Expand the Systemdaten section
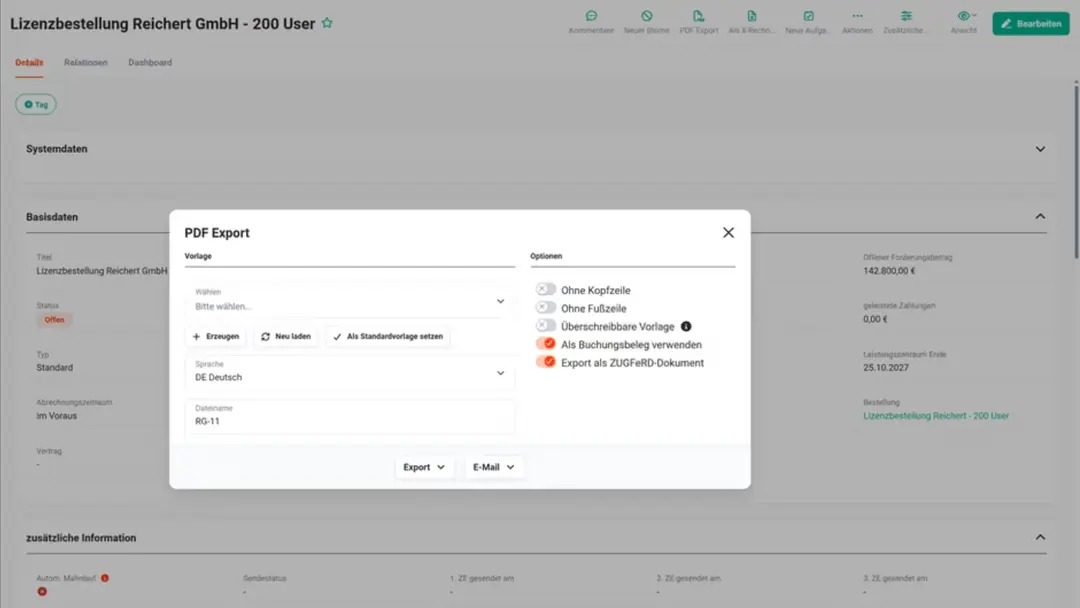This screenshot has height=608, width=1080. 1040,149
